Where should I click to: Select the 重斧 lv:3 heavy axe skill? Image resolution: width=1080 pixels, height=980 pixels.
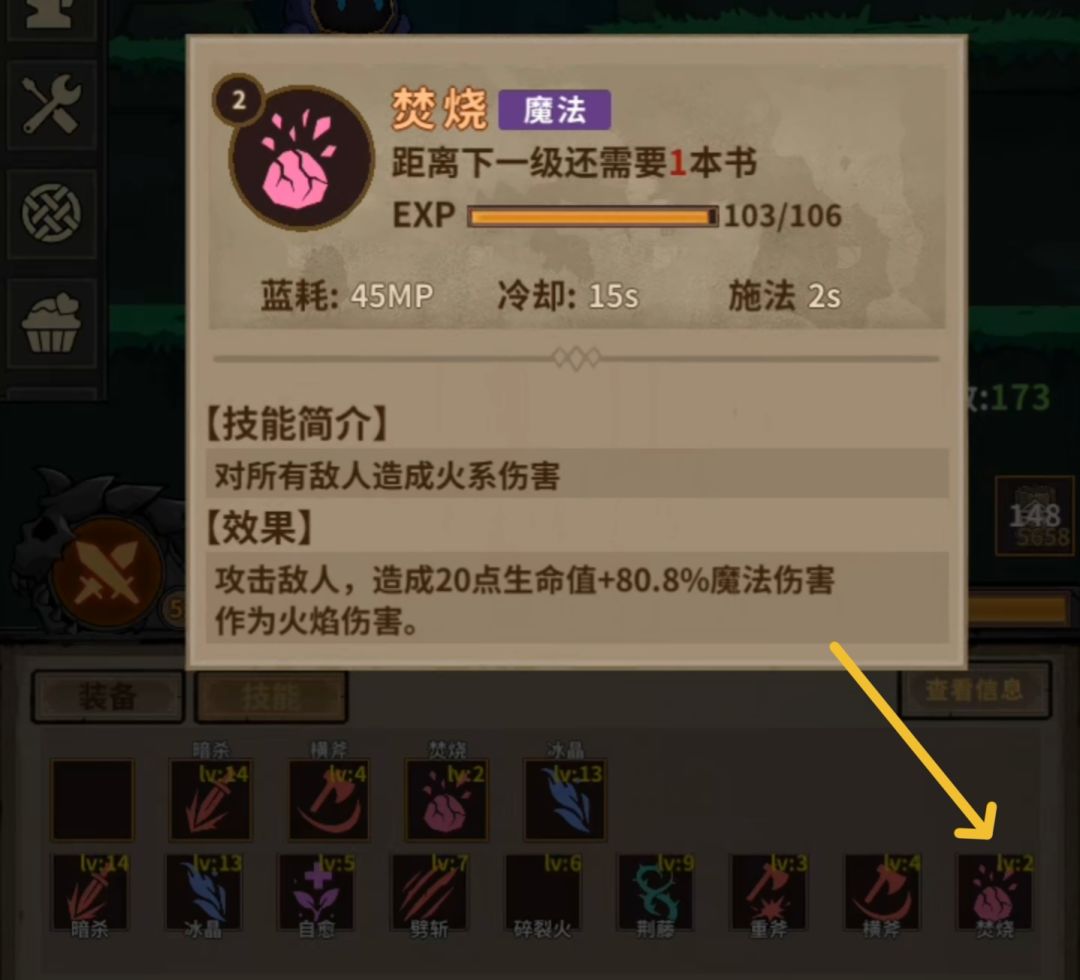[768, 894]
